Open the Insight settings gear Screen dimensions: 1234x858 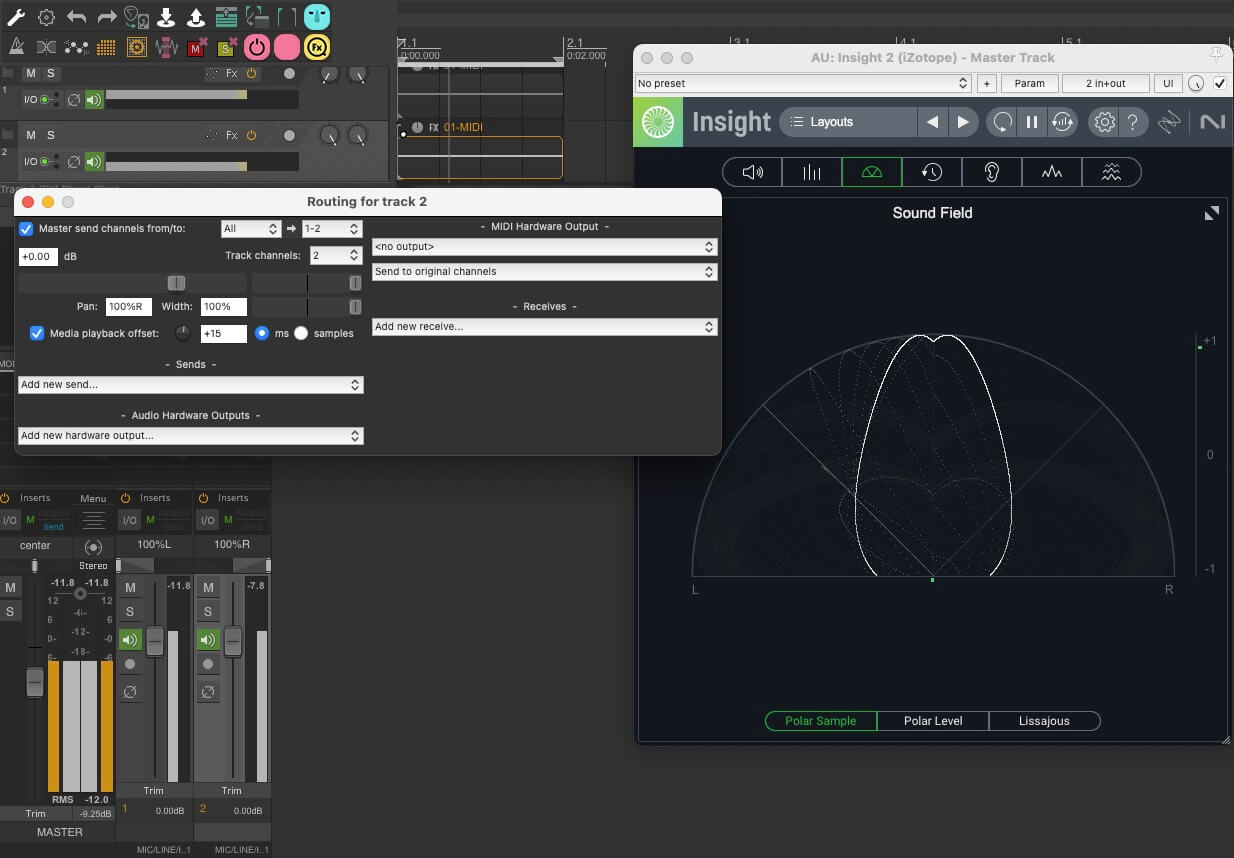click(1104, 122)
